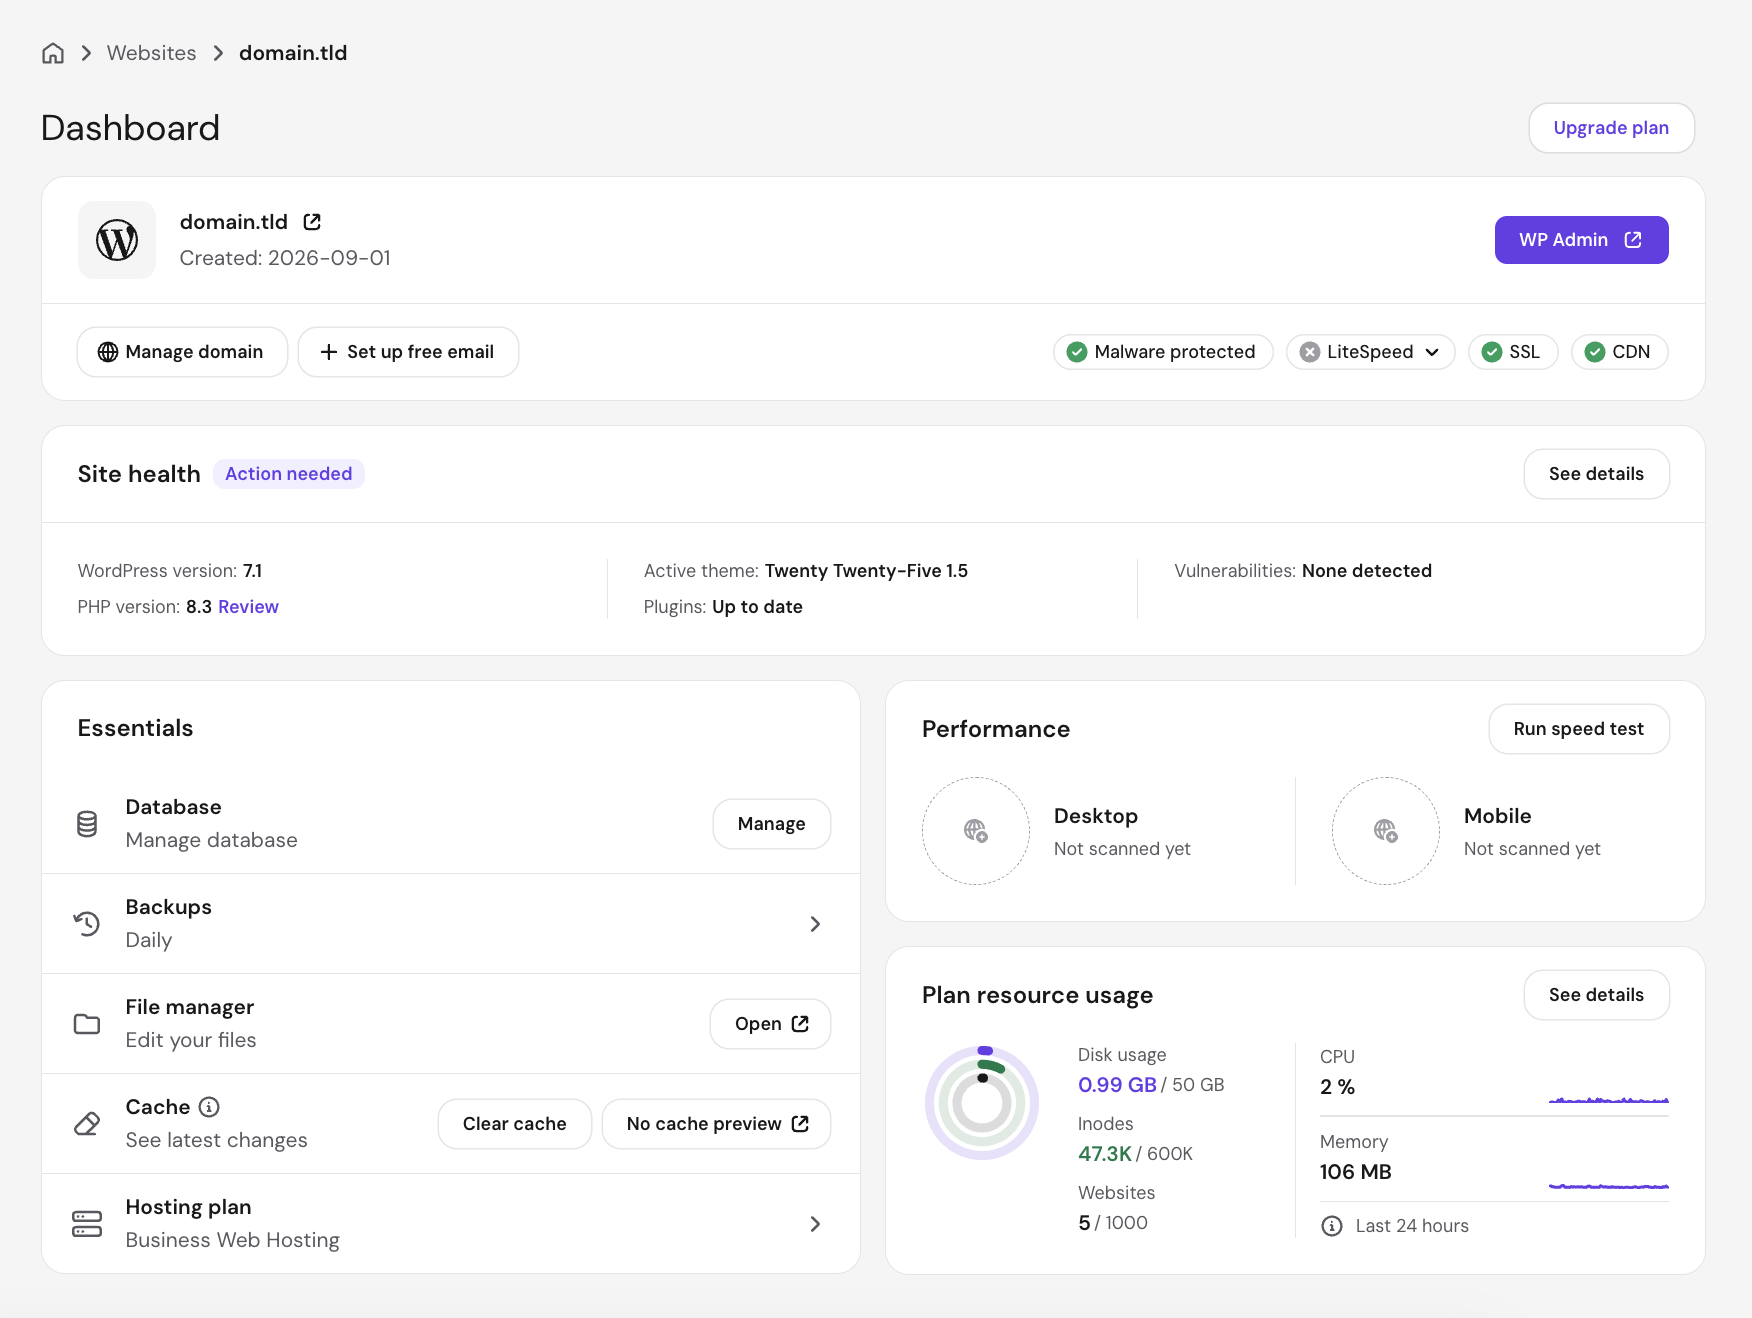This screenshot has width=1752, height=1318.
Task: Click Manage domain button
Action: click(182, 352)
